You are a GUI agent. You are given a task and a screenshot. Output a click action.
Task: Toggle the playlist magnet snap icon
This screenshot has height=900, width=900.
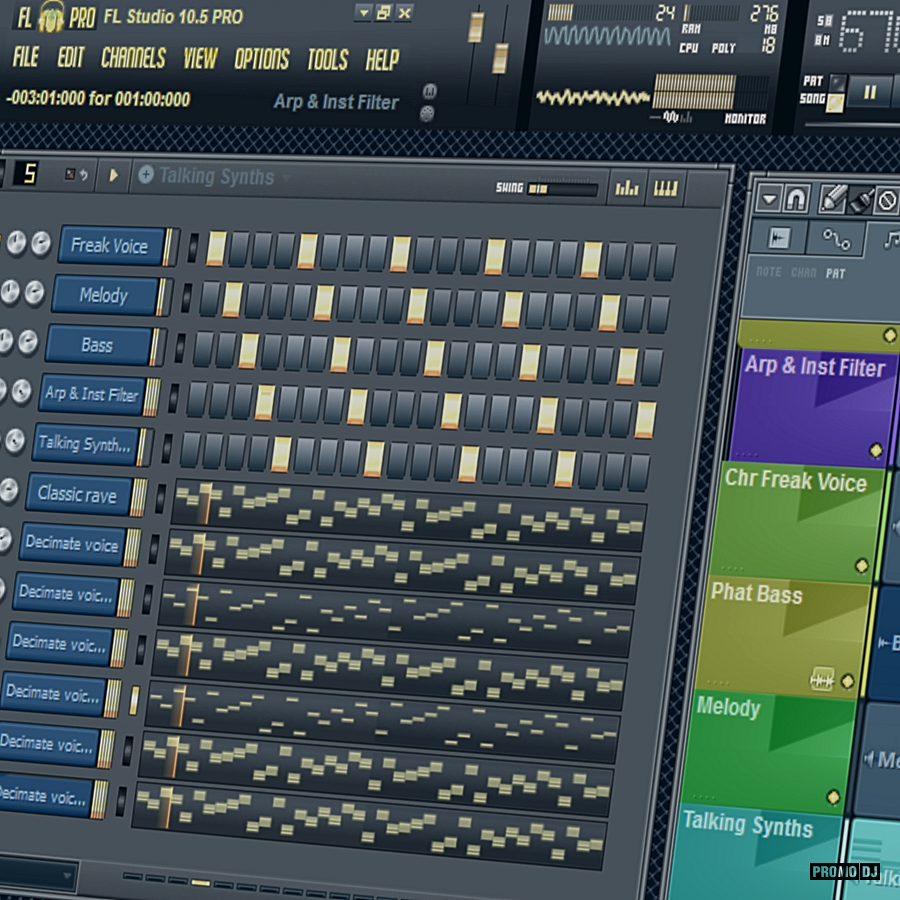(x=795, y=199)
